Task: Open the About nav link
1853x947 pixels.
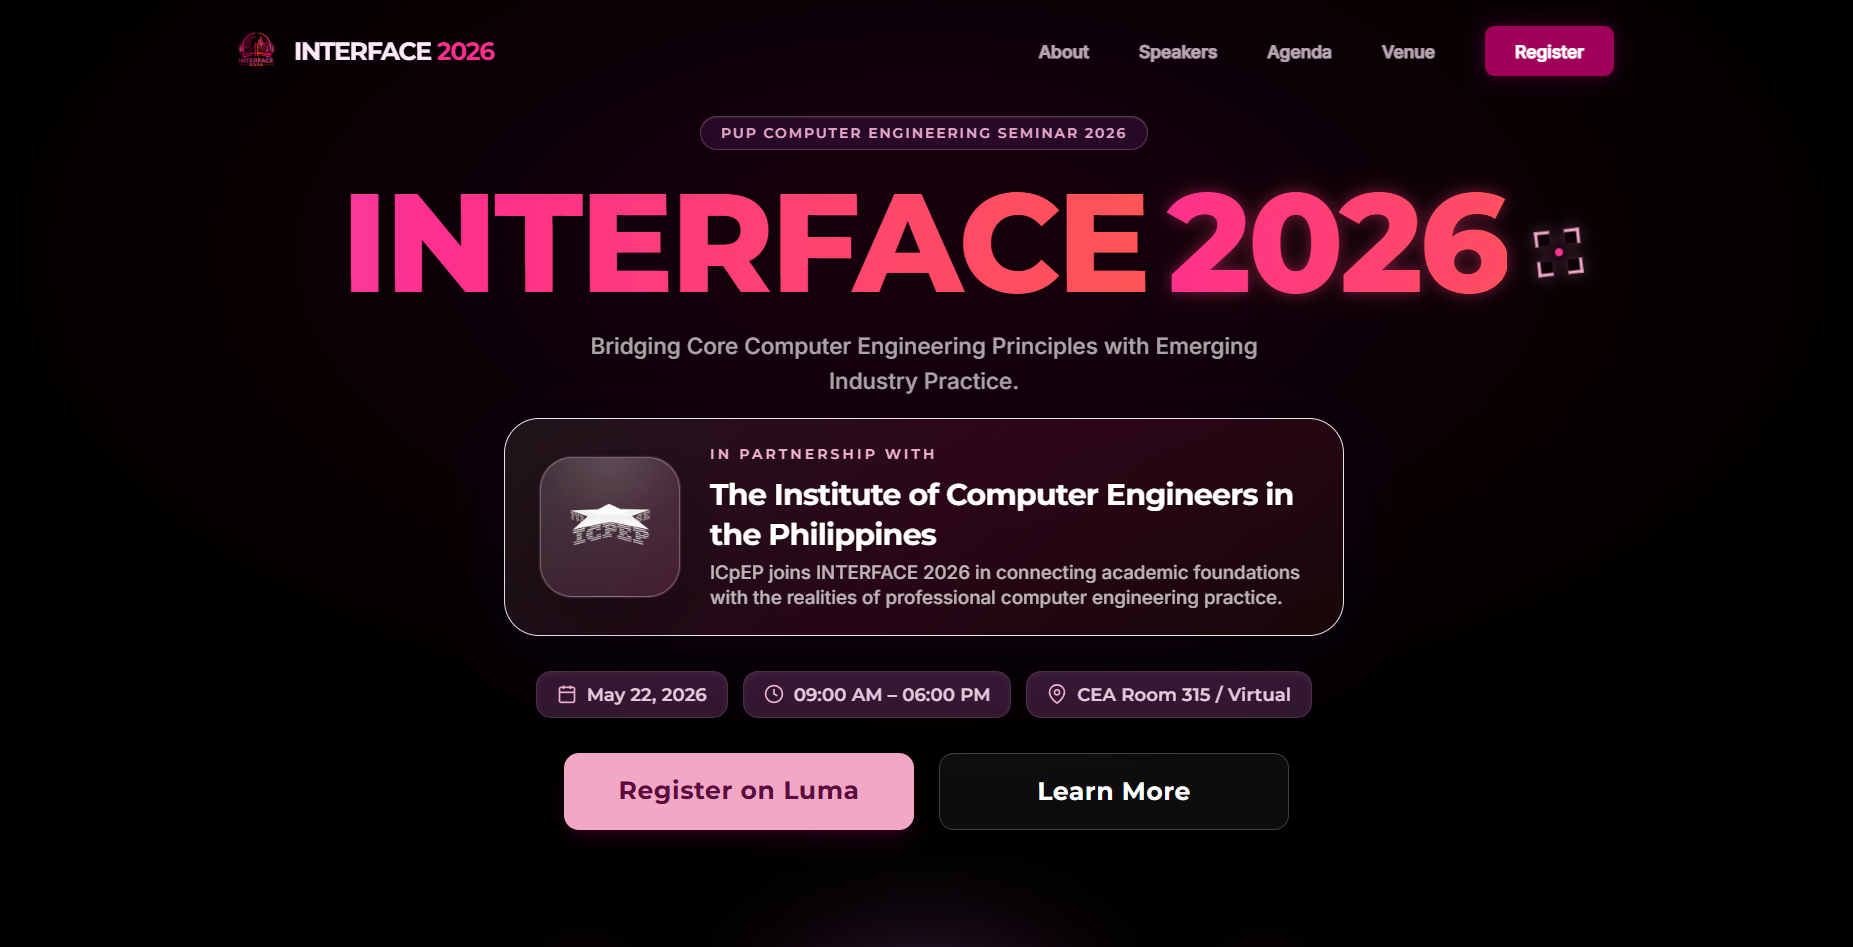Action: 1063,52
